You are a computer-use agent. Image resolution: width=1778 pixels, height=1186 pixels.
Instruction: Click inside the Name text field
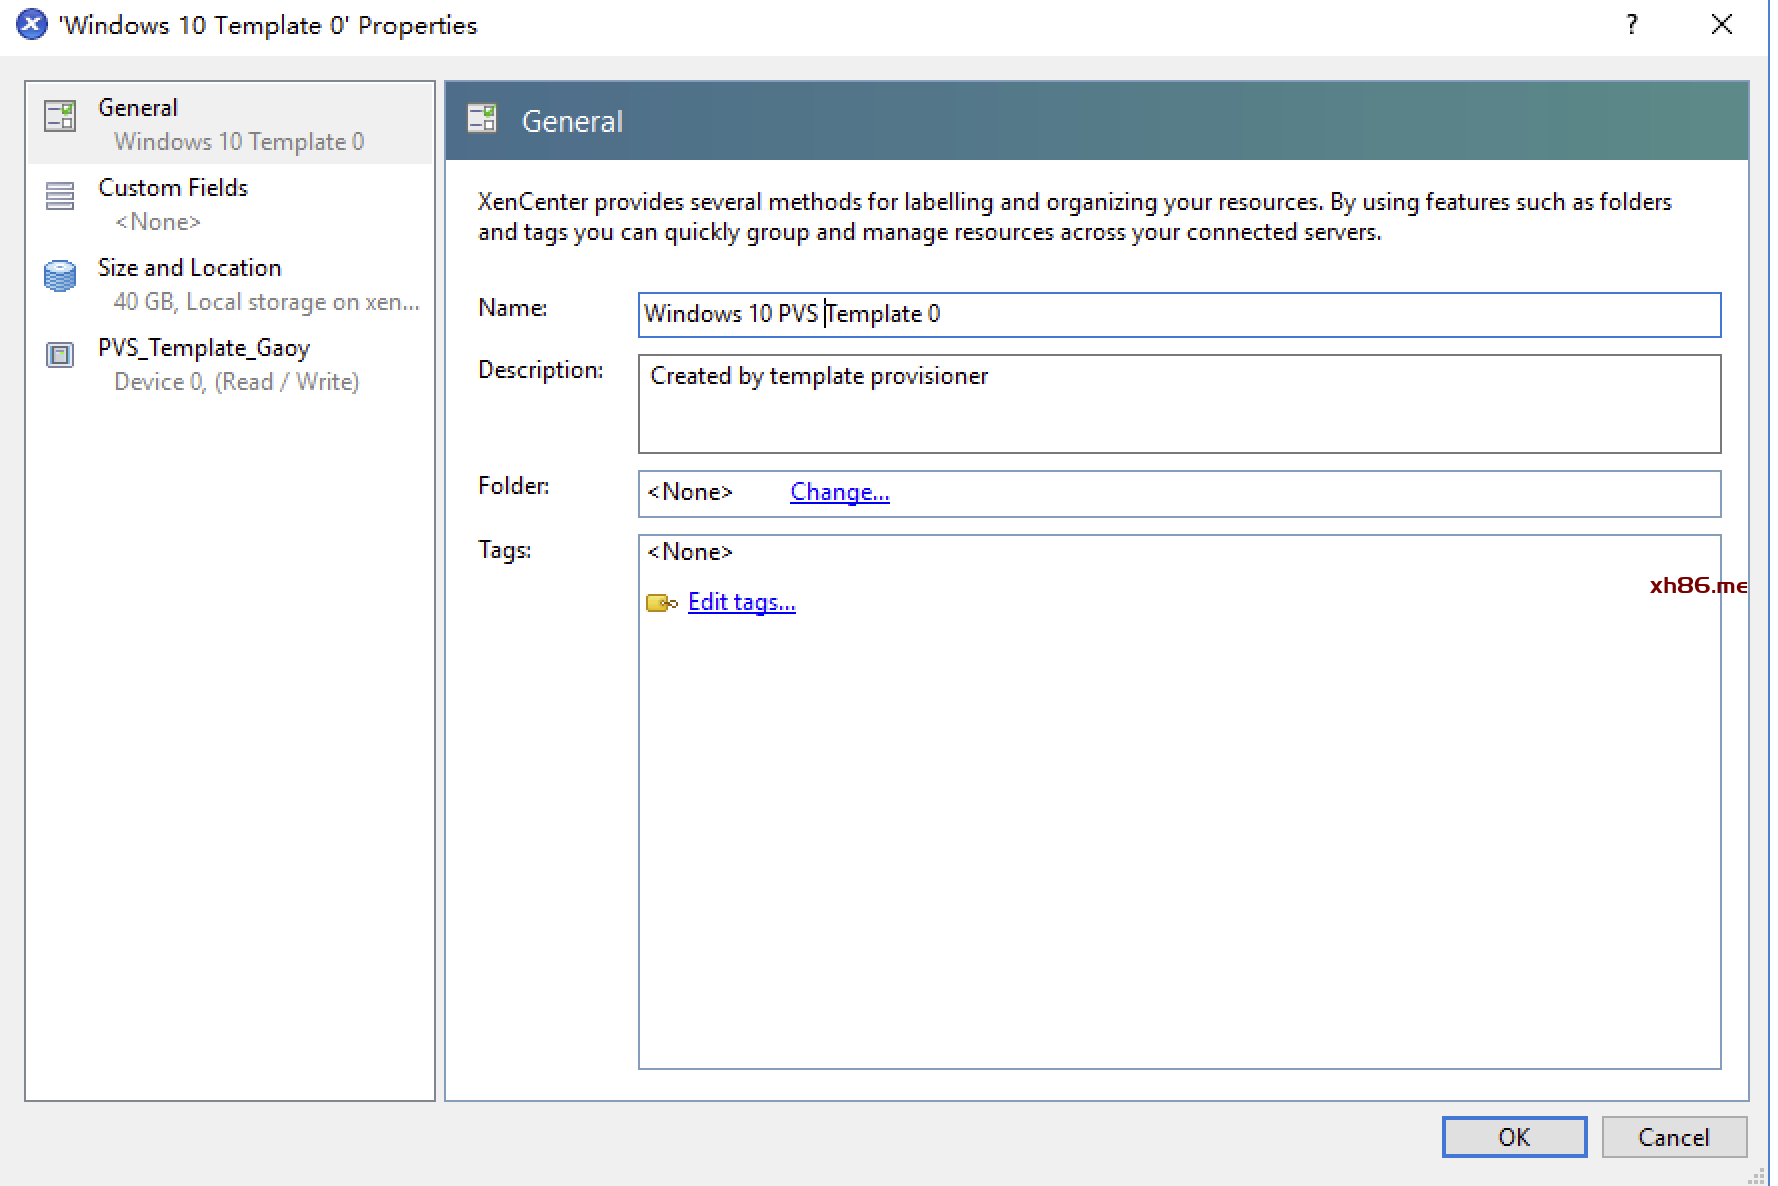pos(1179,314)
